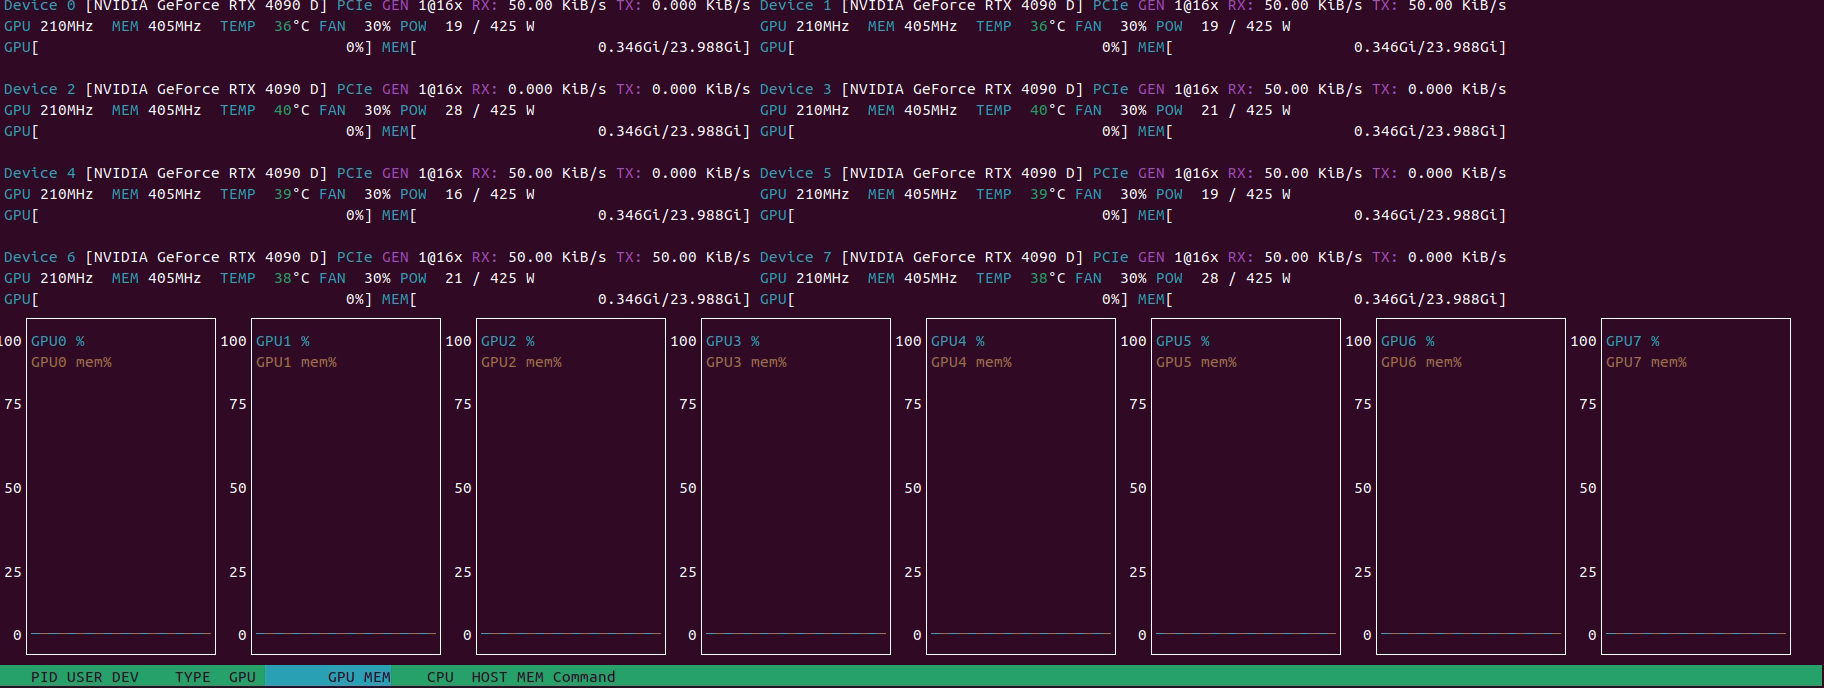Click the 'GPU4 mem%' chart legend

pos(971,362)
